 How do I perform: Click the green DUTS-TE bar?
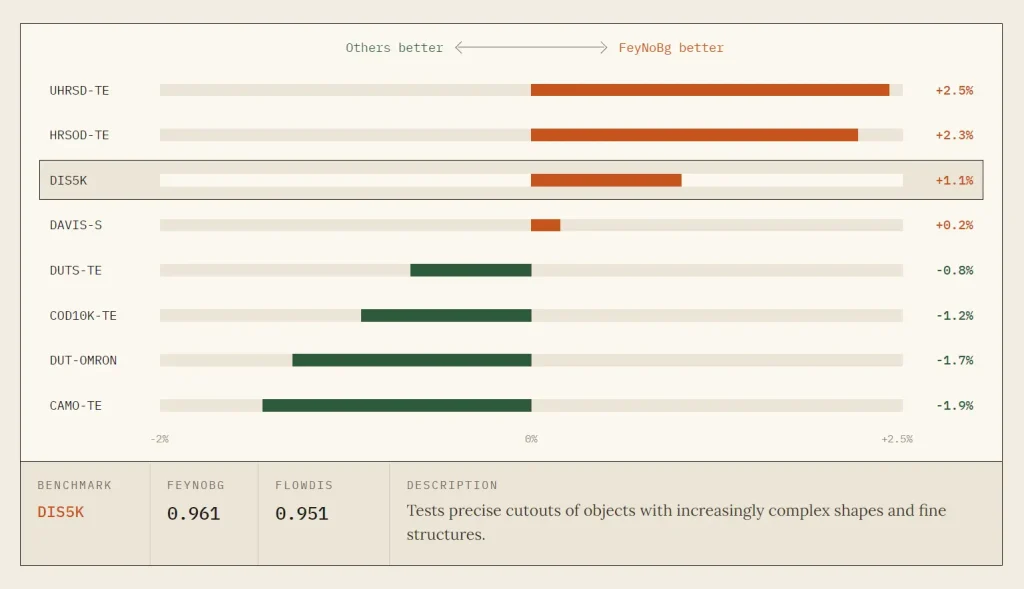[x=471, y=270]
